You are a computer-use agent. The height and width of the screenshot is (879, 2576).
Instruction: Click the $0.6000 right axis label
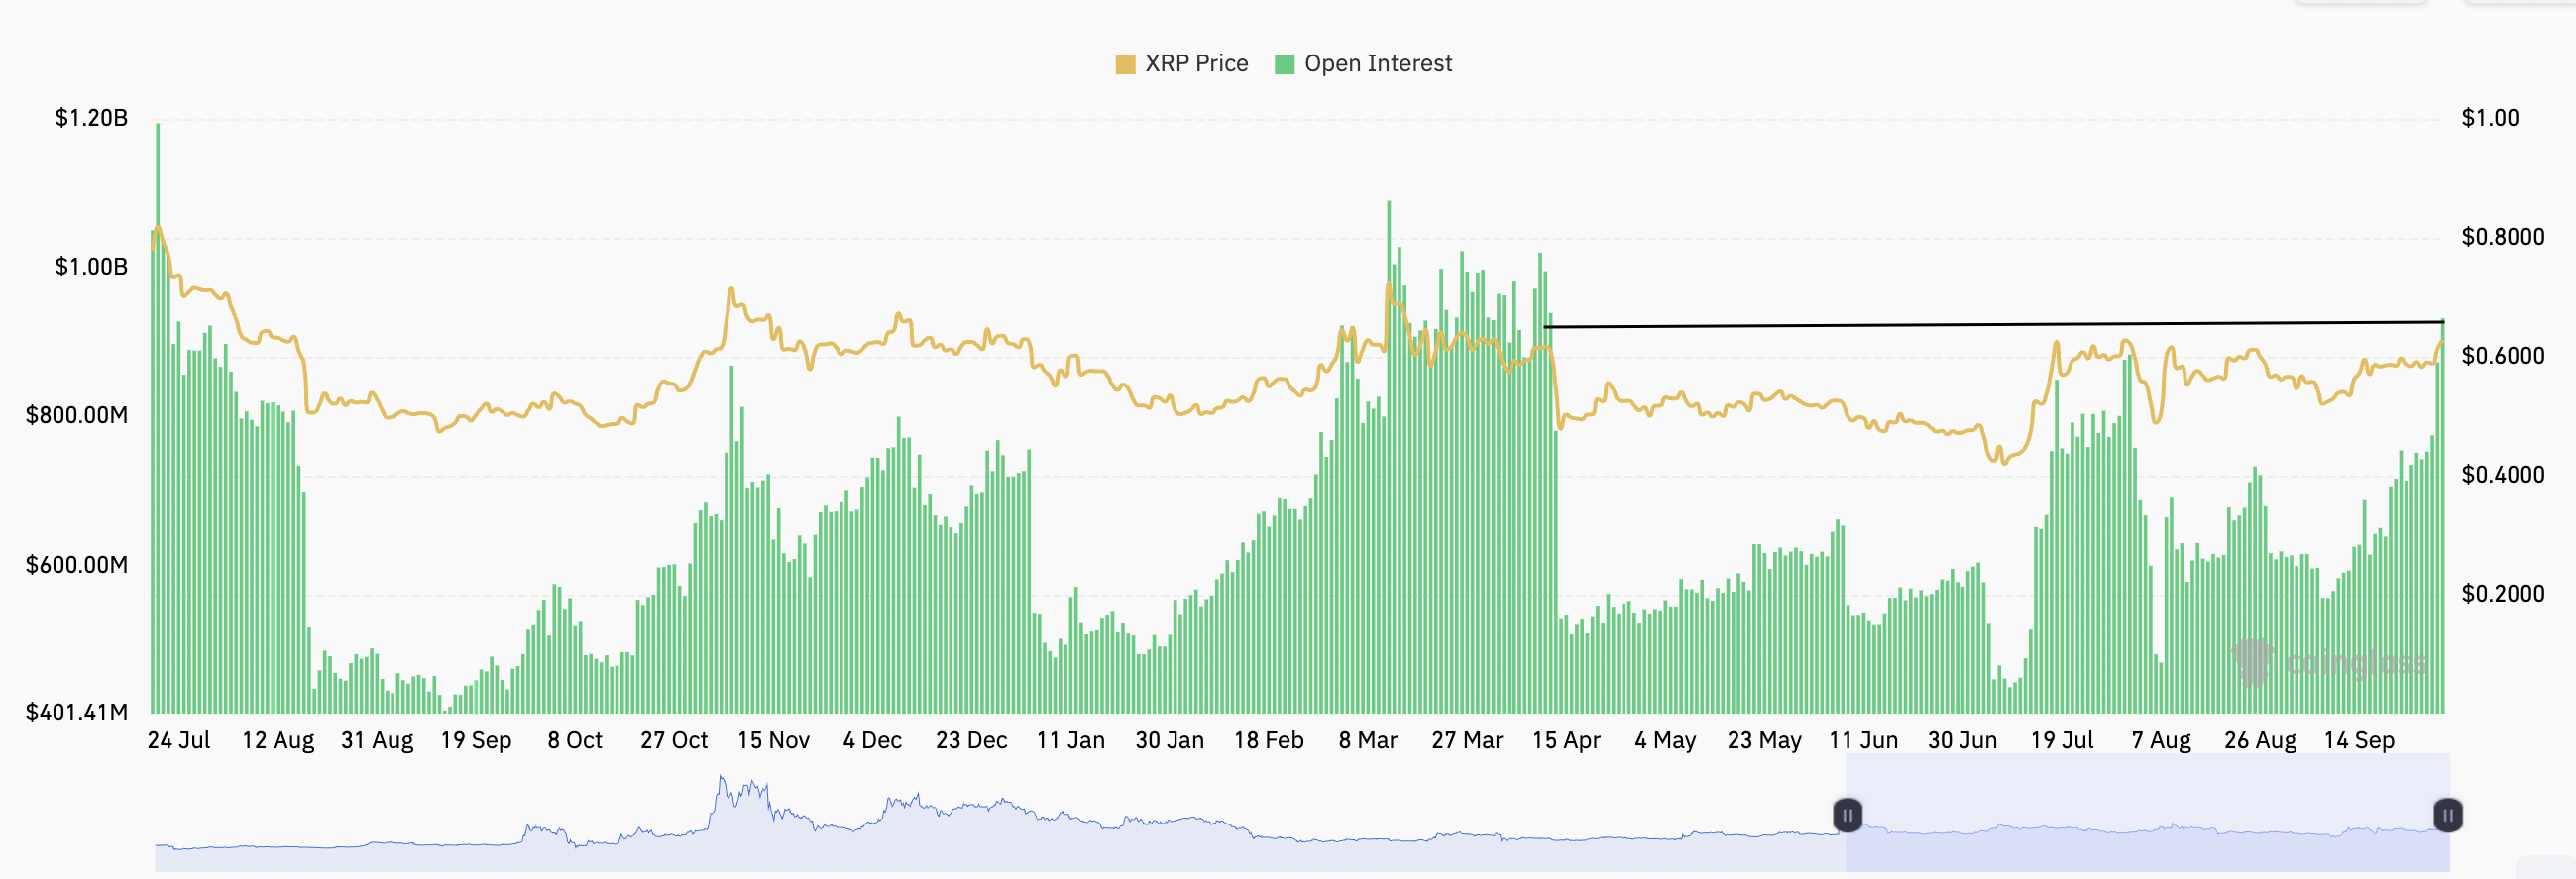[x=2502, y=356]
